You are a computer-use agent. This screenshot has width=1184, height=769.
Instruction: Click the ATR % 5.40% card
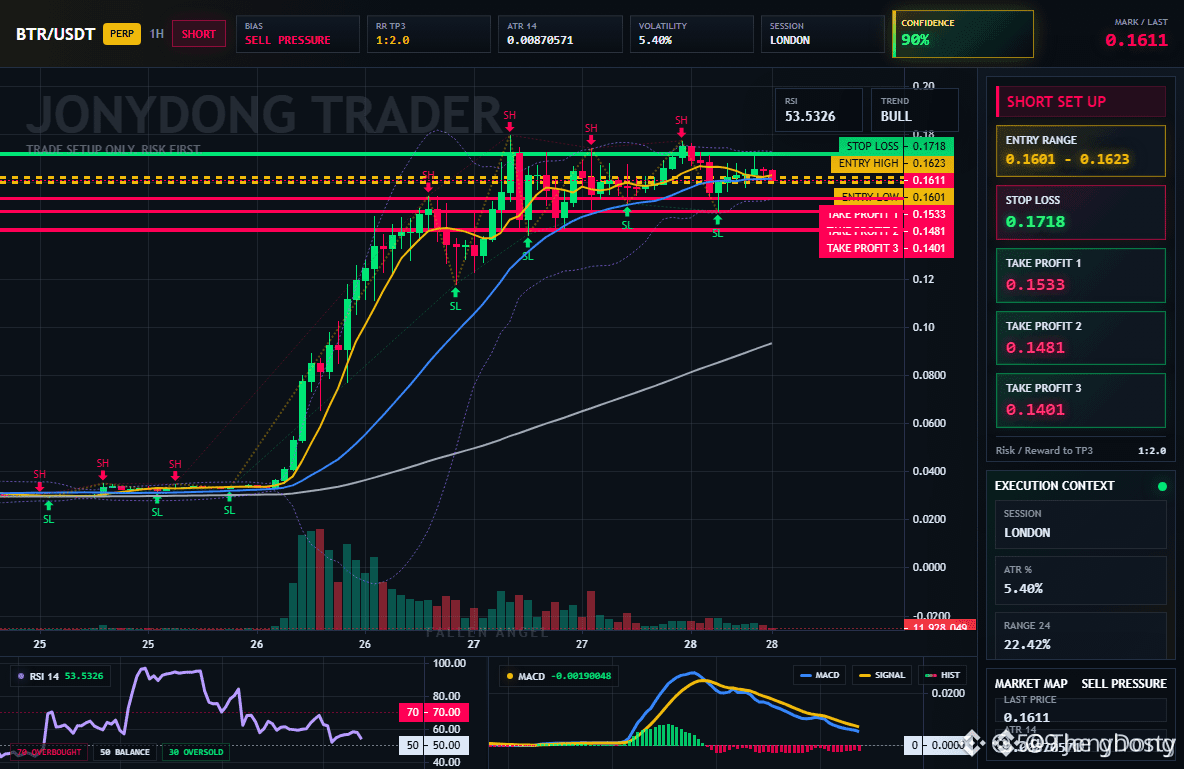[1081, 580]
